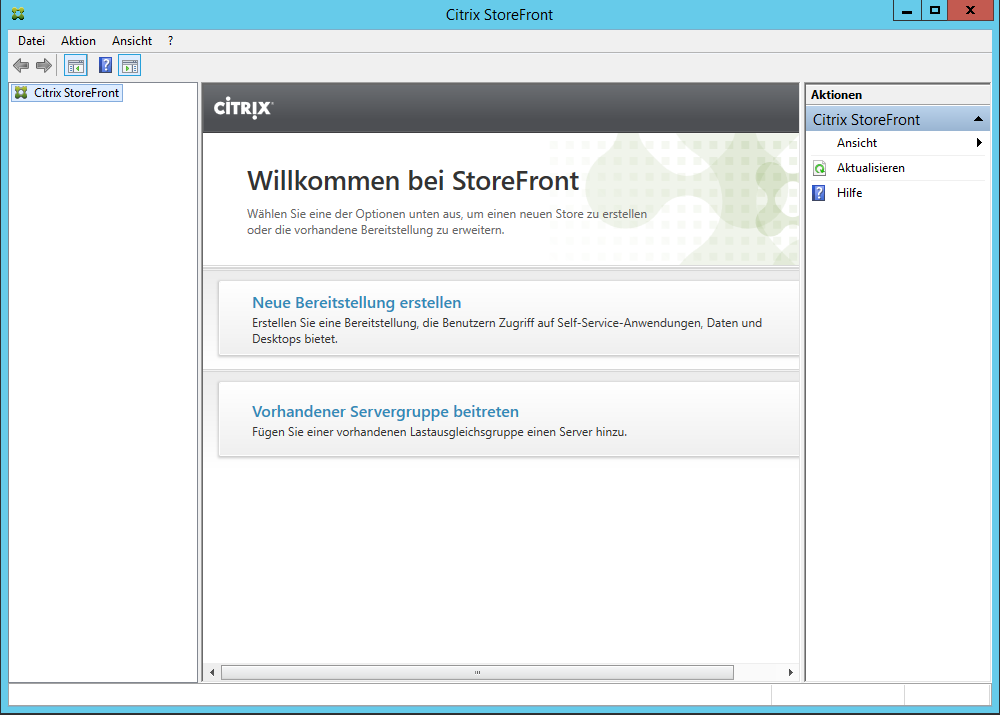Screen dimensions: 1000x715
Task: Open the Datei menu
Action: [x=31, y=41]
